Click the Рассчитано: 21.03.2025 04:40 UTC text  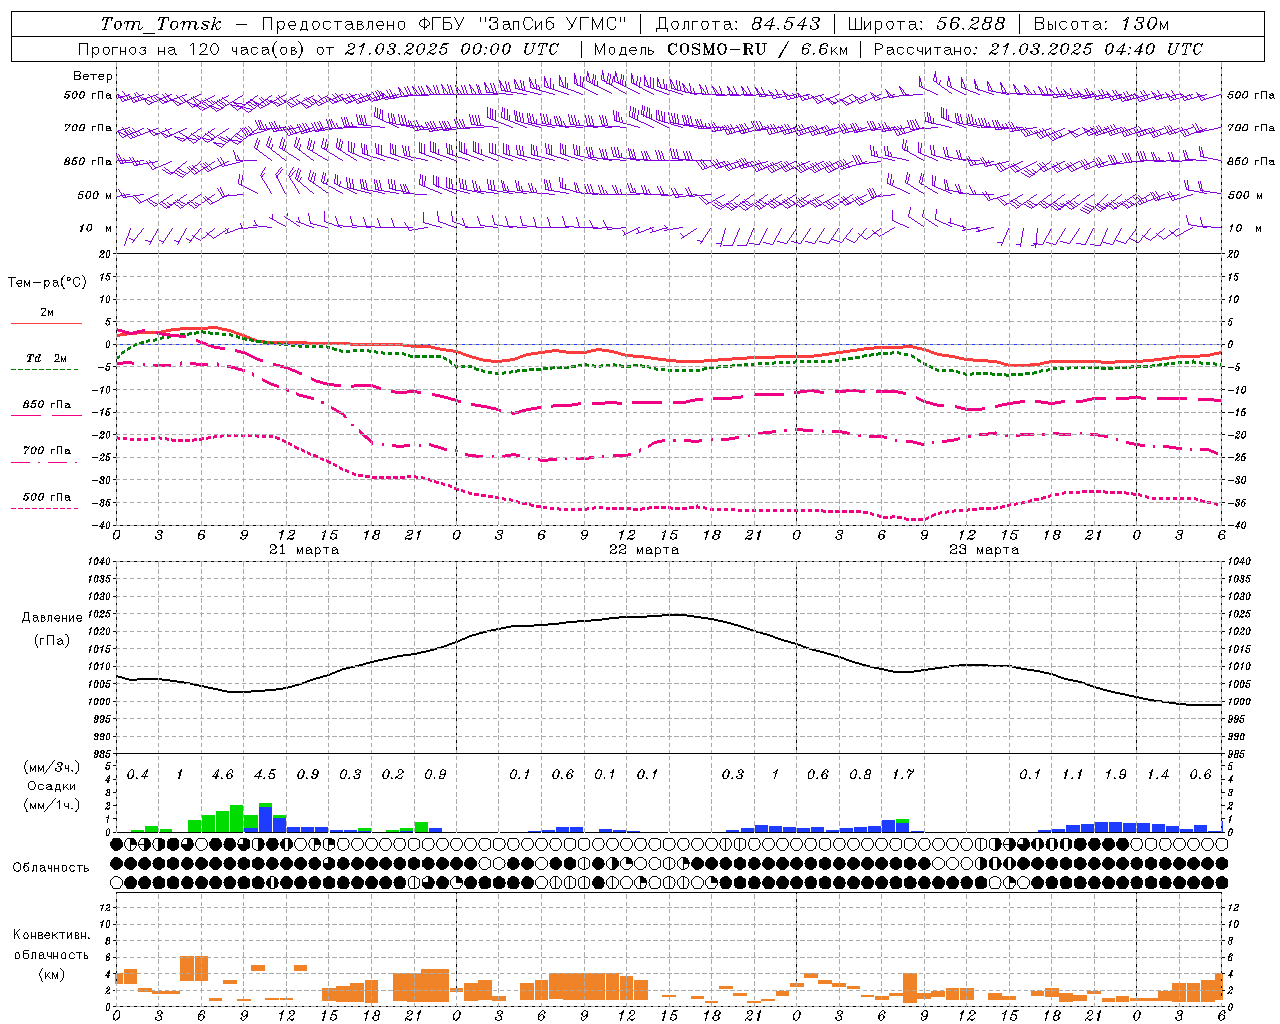tap(1038, 49)
